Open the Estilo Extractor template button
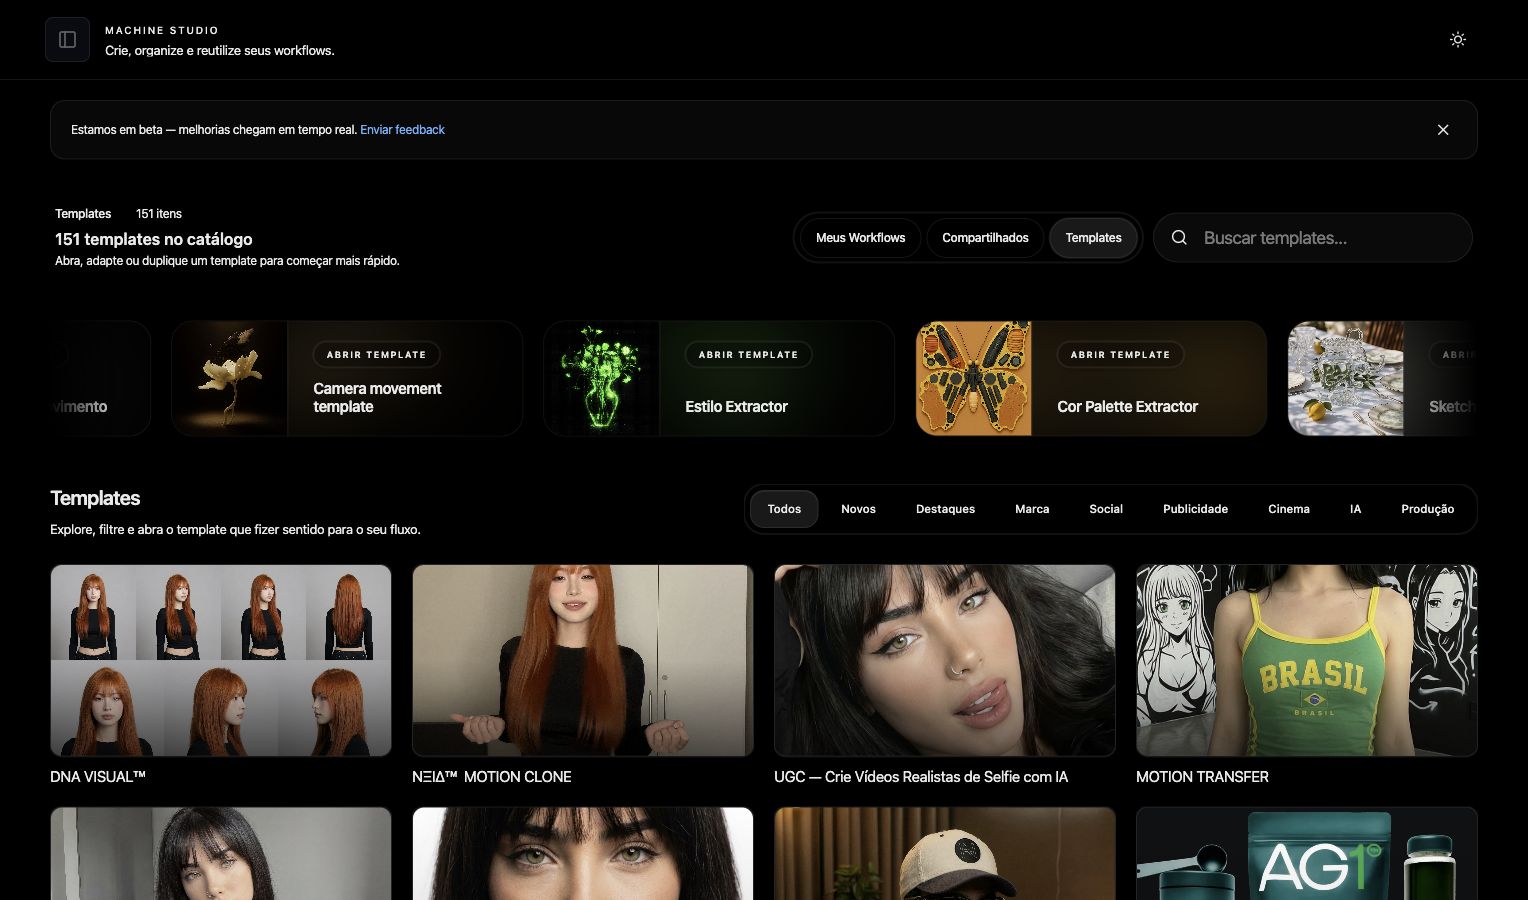 [748, 355]
